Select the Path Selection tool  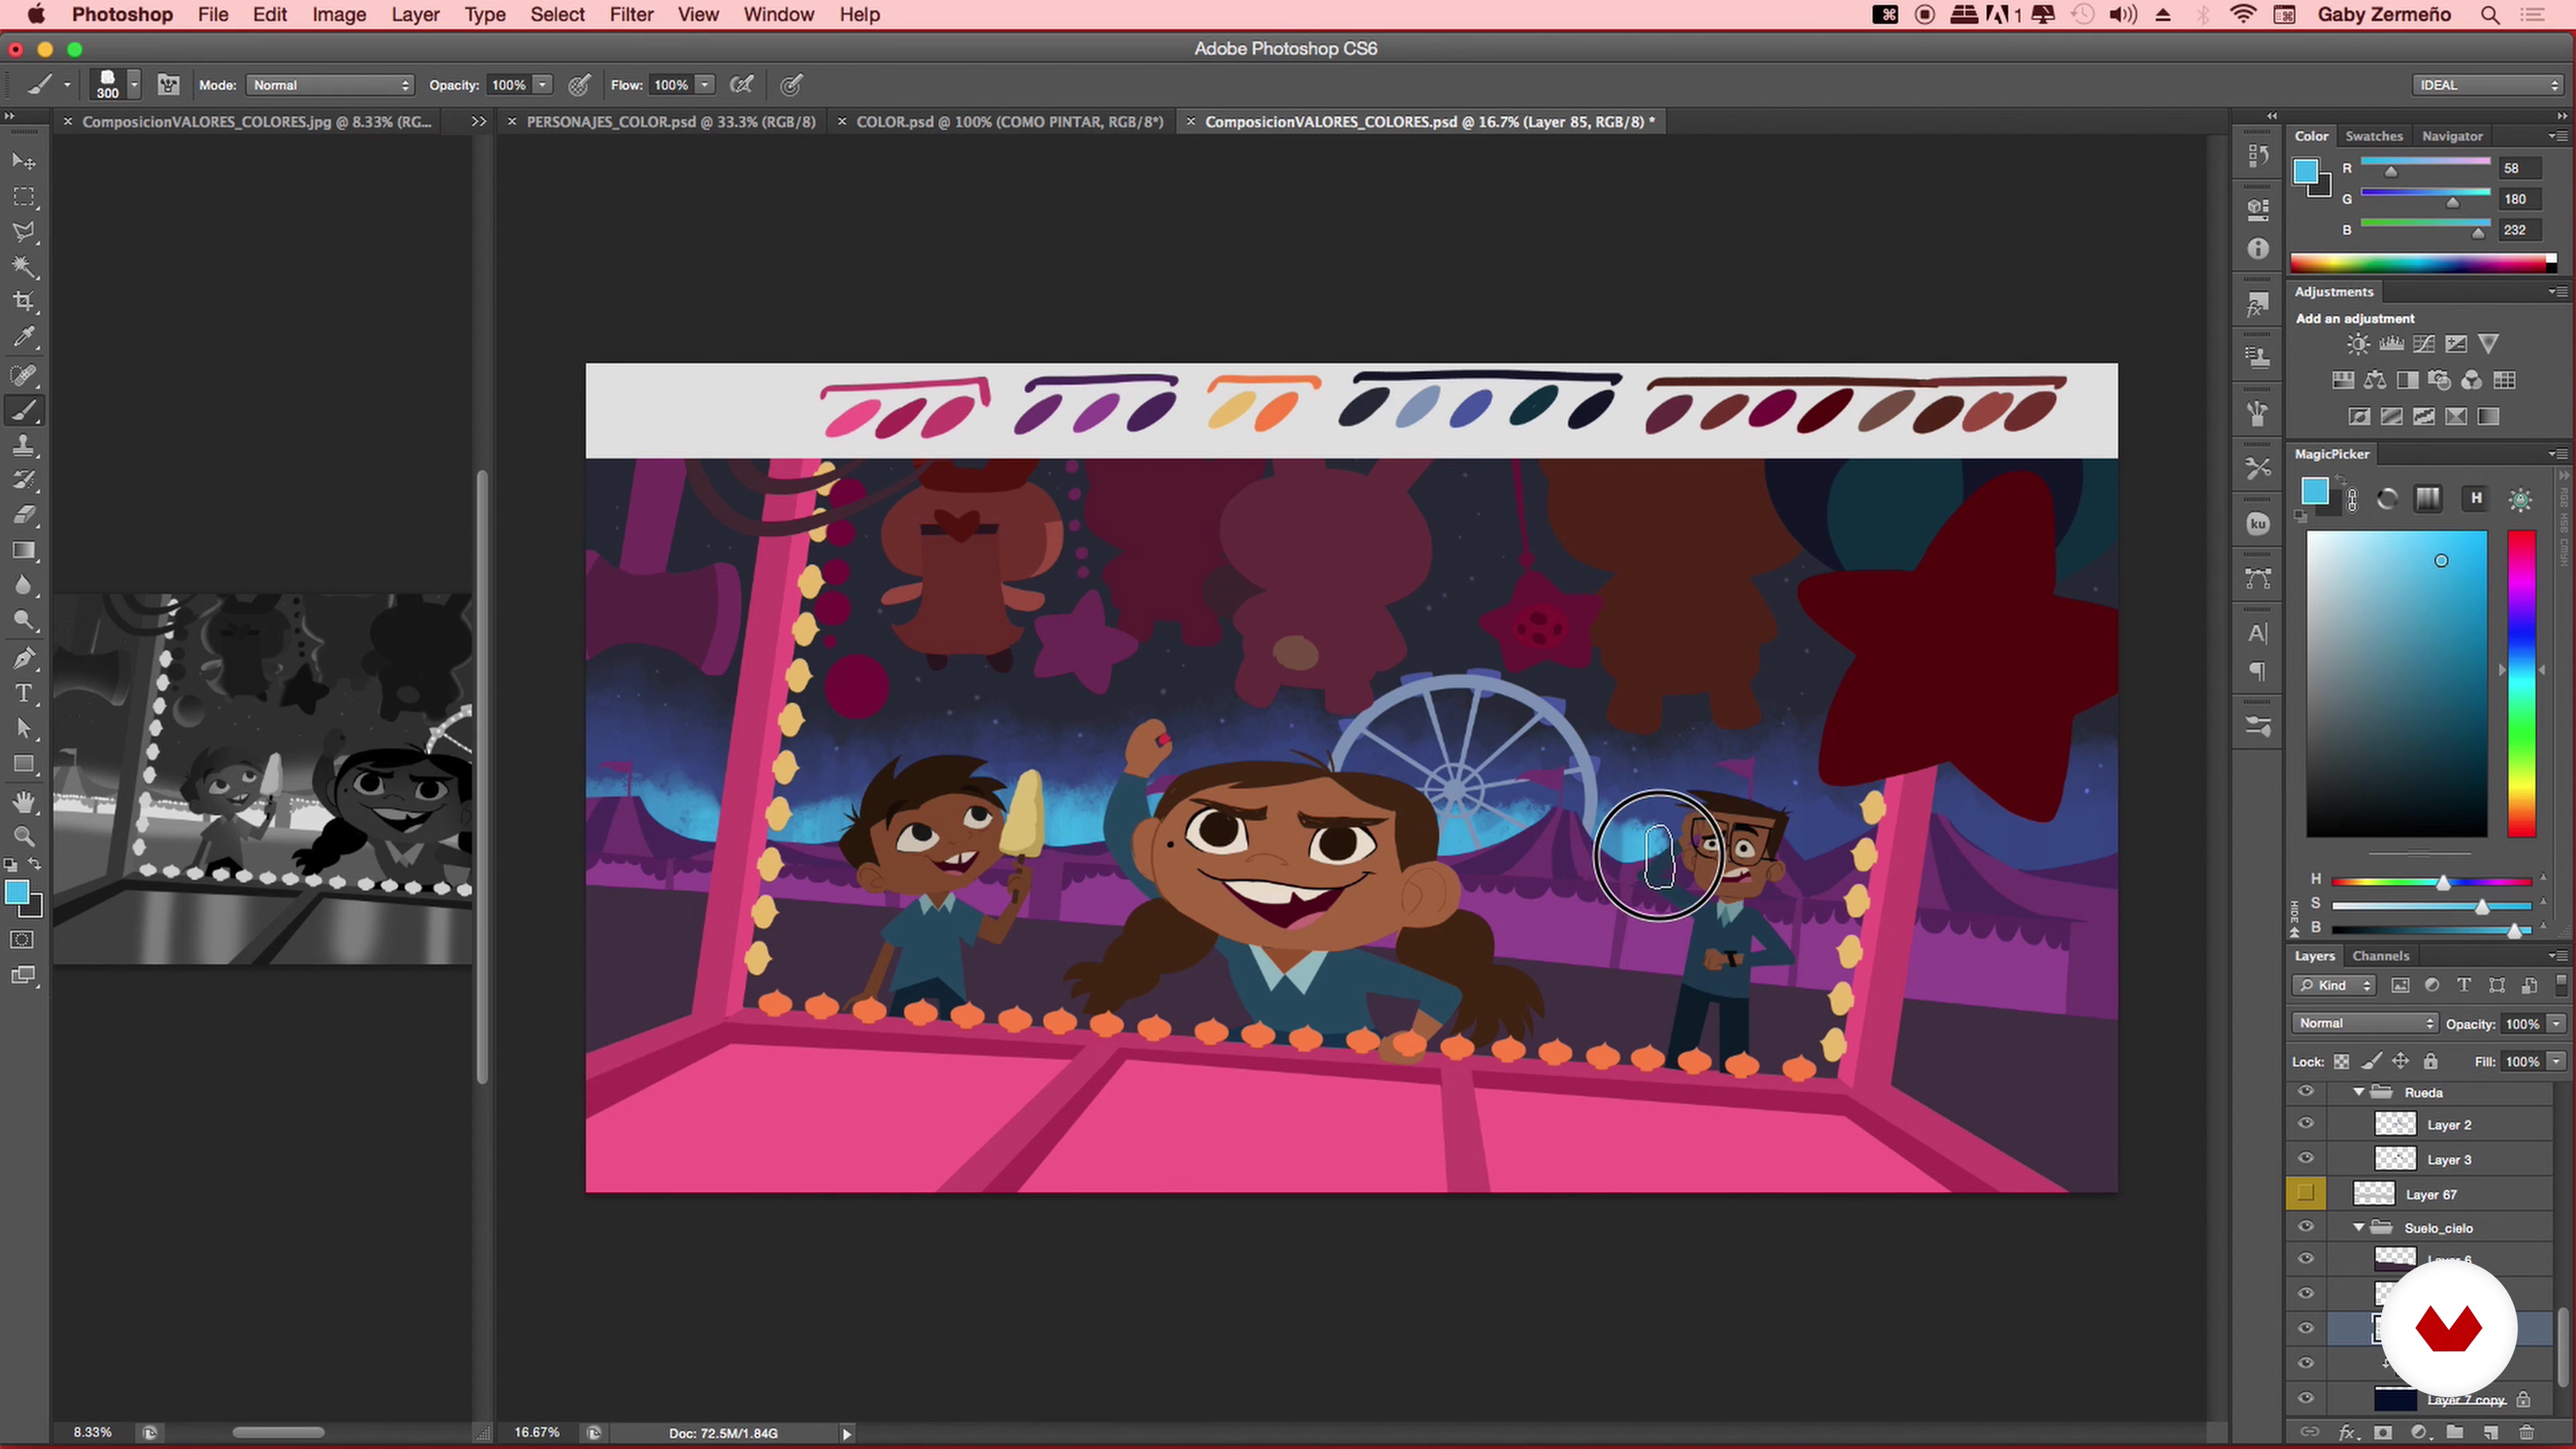coord(24,729)
